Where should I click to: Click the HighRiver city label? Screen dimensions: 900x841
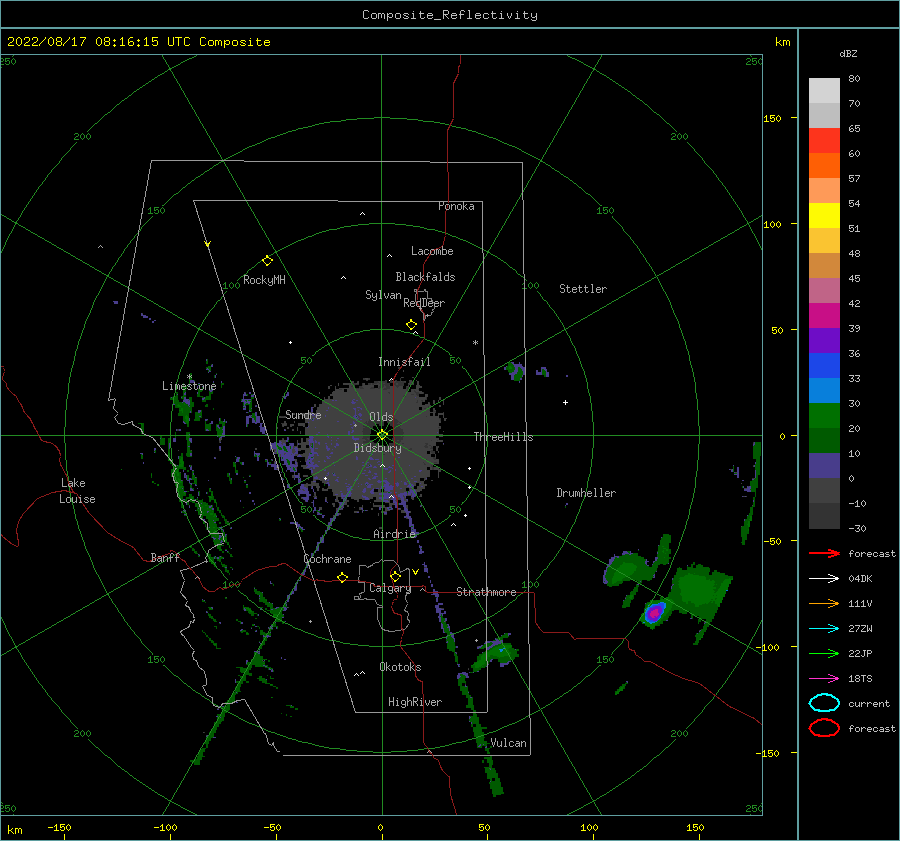[x=415, y=702]
